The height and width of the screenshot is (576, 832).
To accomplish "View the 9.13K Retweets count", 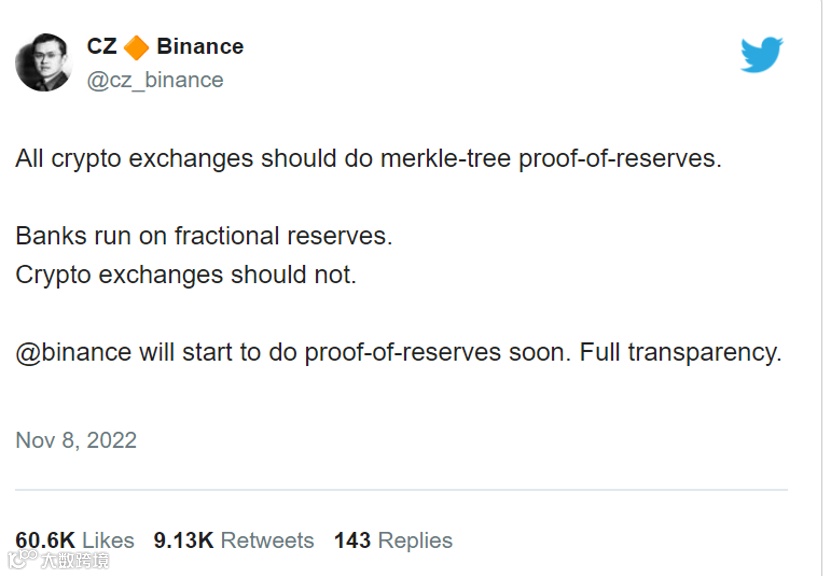I will pyautogui.click(x=233, y=540).
